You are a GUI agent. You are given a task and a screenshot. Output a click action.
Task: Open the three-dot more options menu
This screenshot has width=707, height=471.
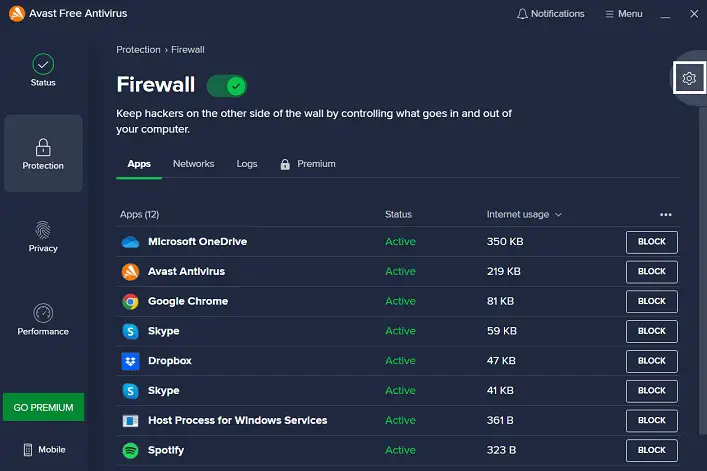coord(666,215)
